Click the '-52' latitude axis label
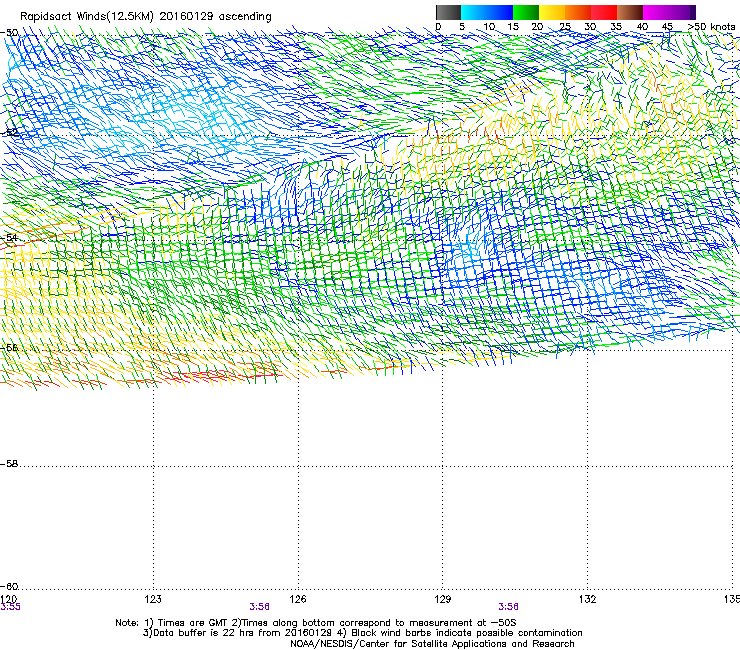 [x=10, y=132]
